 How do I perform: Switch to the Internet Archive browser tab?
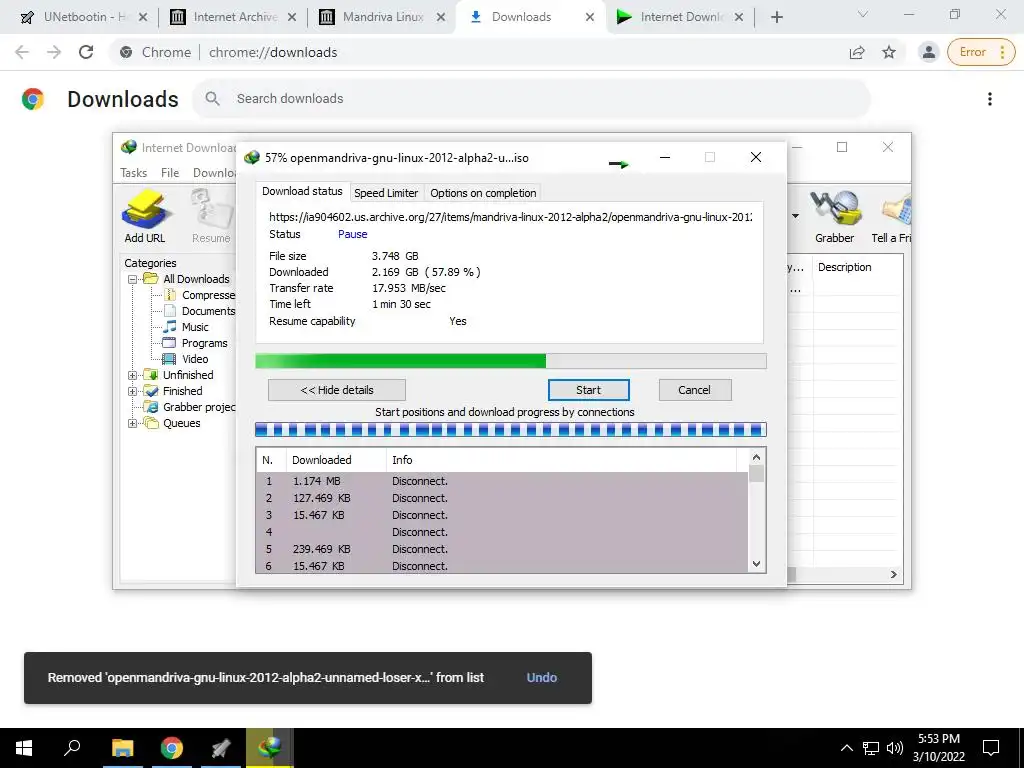click(232, 17)
